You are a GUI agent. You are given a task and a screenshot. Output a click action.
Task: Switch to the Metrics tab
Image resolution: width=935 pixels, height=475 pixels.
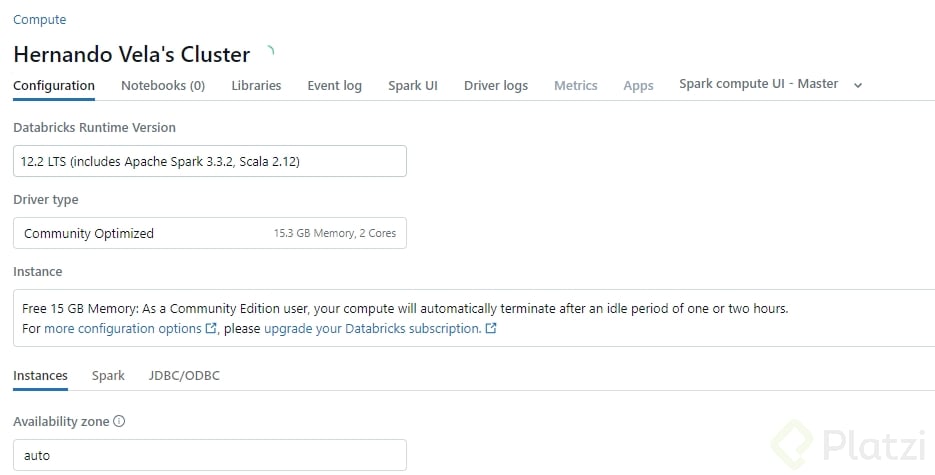point(576,86)
